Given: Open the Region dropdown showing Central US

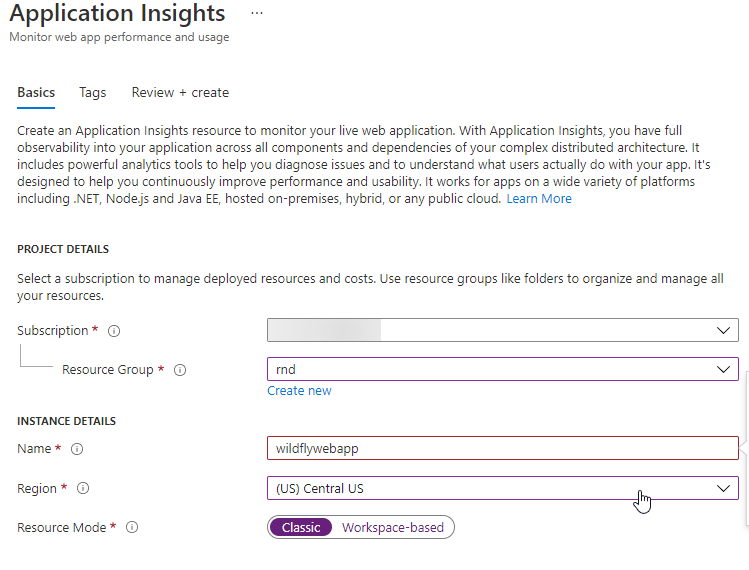Looking at the screenshot, I should pos(503,488).
